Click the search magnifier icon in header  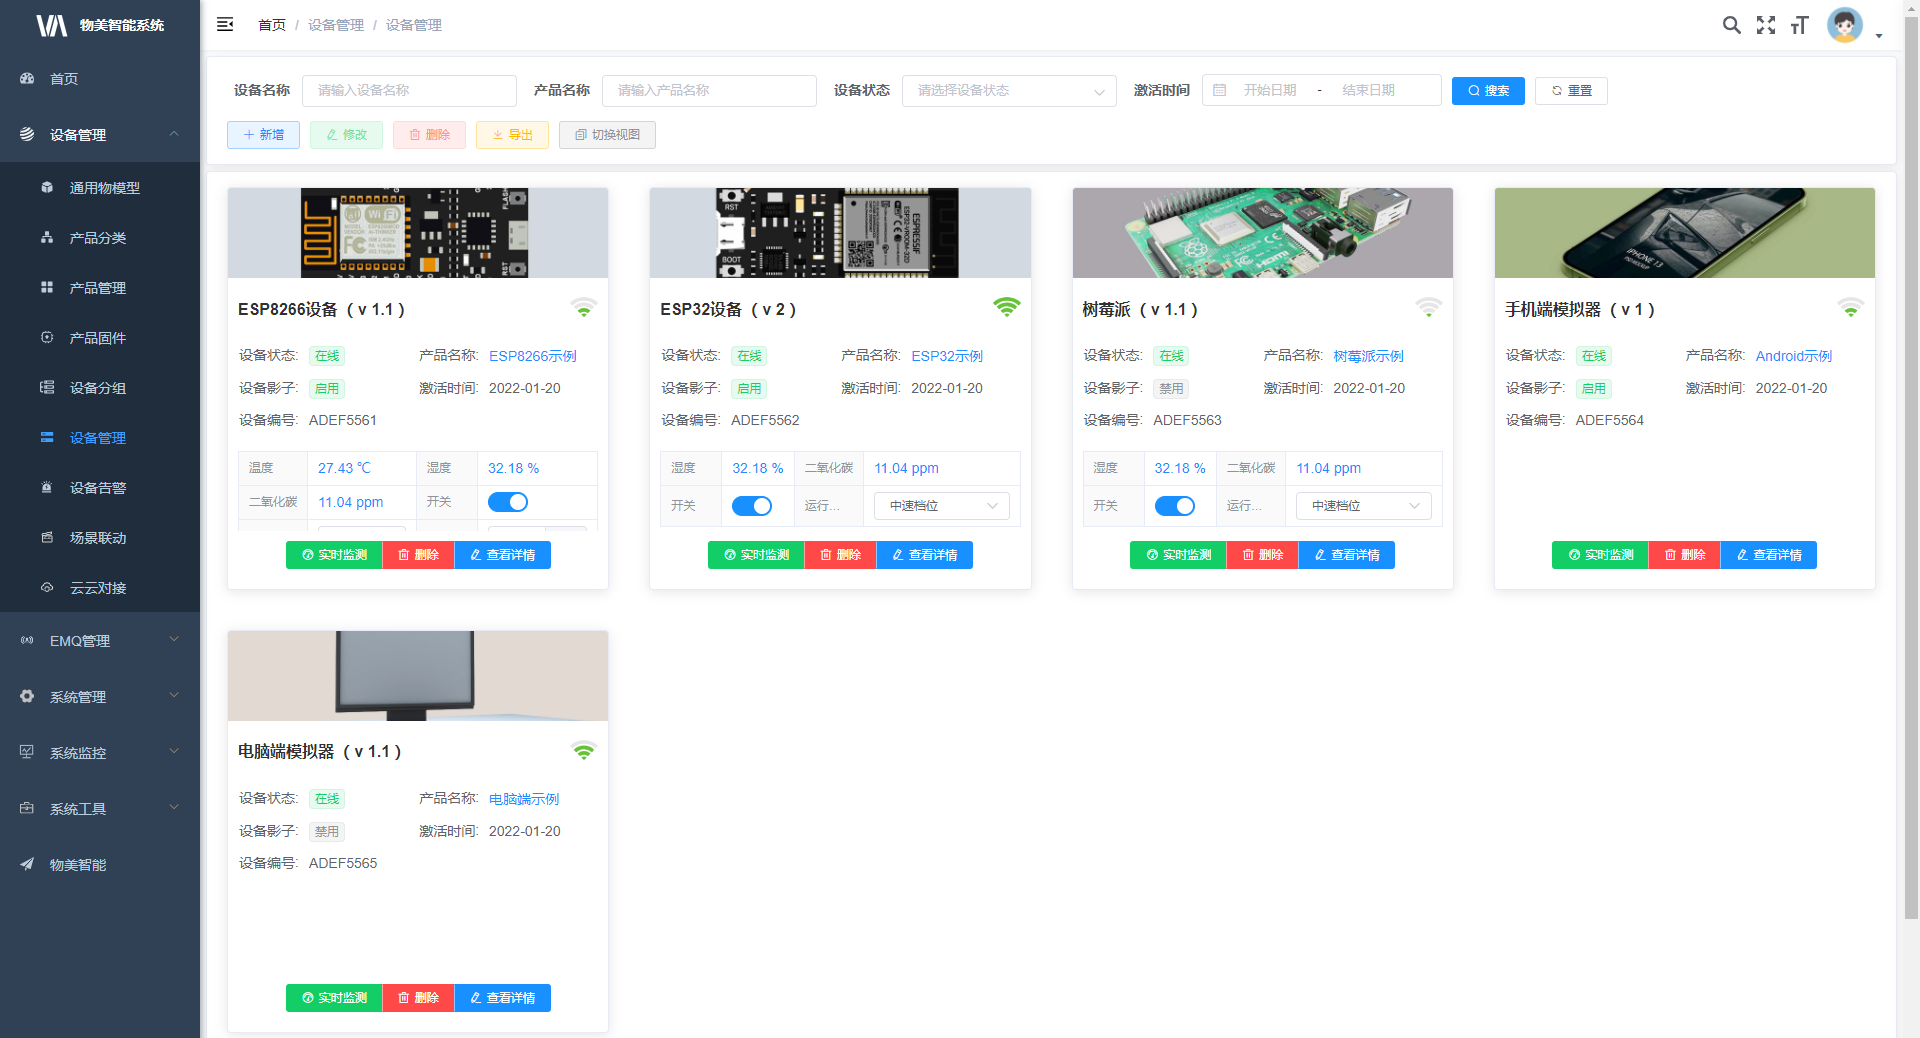(x=1731, y=25)
